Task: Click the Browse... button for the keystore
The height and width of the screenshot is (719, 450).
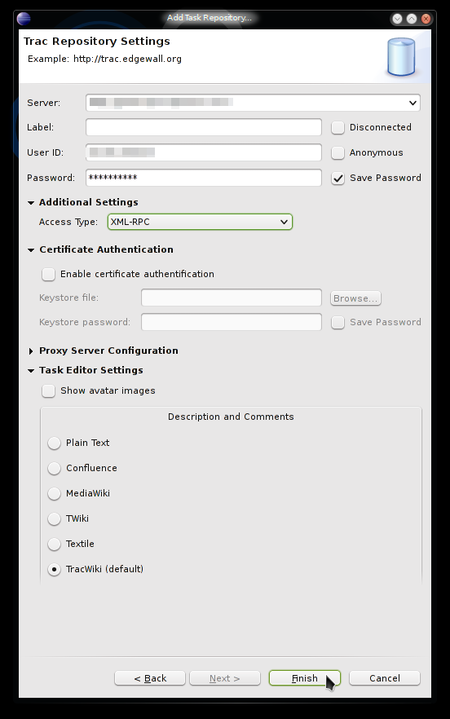Action: 356,298
